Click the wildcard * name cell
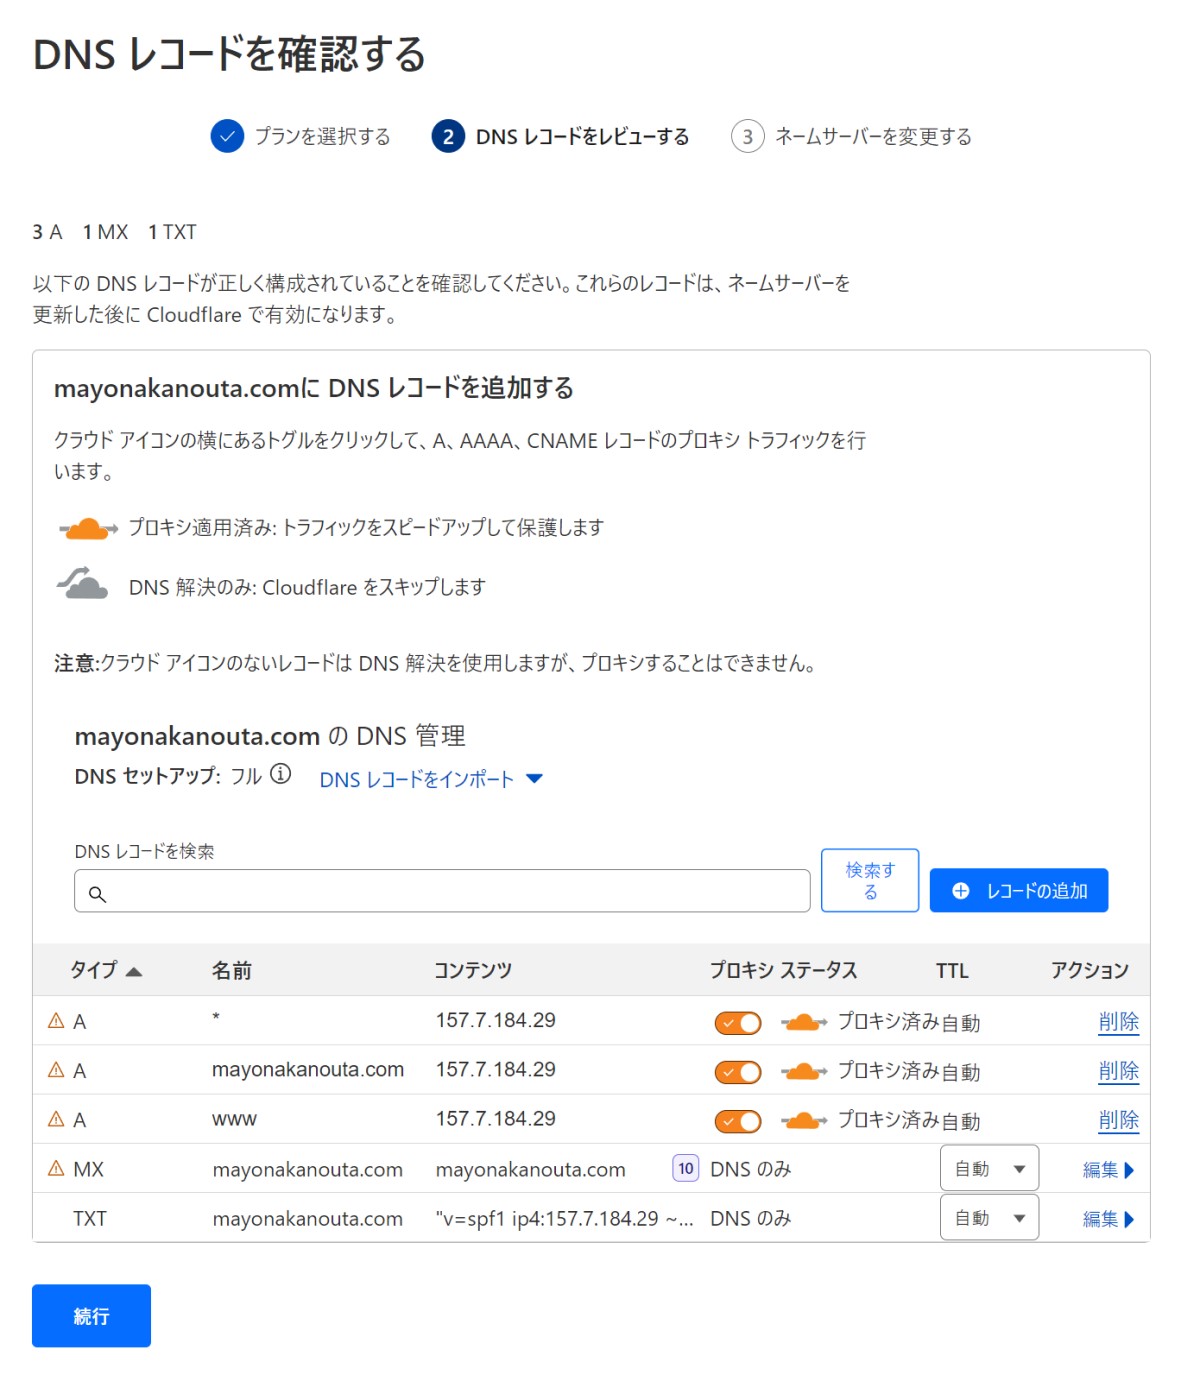Screen dimensions: 1200x1375 click(x=216, y=1018)
